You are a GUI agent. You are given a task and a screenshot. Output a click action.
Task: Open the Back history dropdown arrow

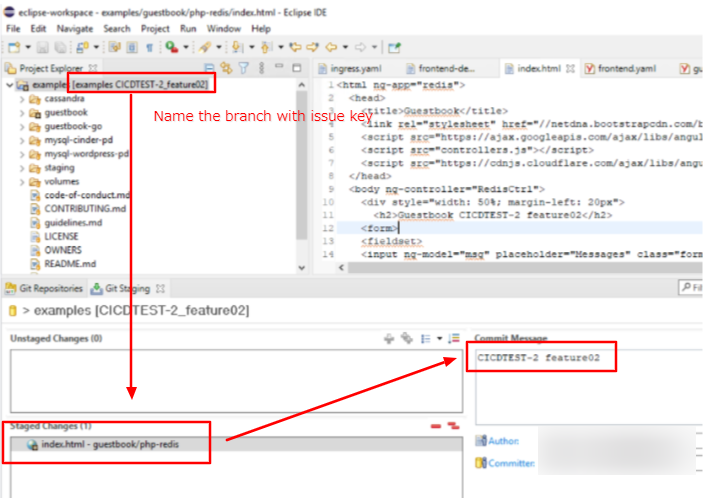[x=345, y=47]
